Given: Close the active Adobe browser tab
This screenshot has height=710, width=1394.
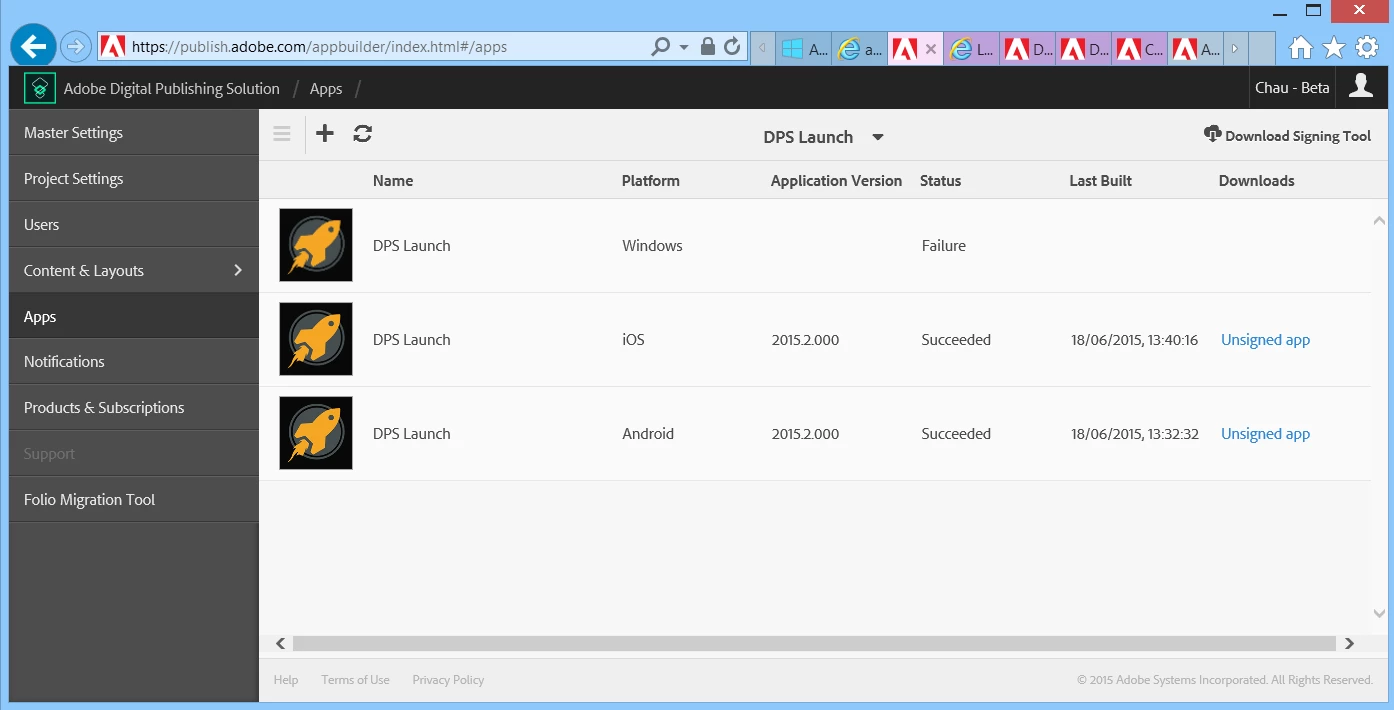Looking at the screenshot, I should pos(931,48).
